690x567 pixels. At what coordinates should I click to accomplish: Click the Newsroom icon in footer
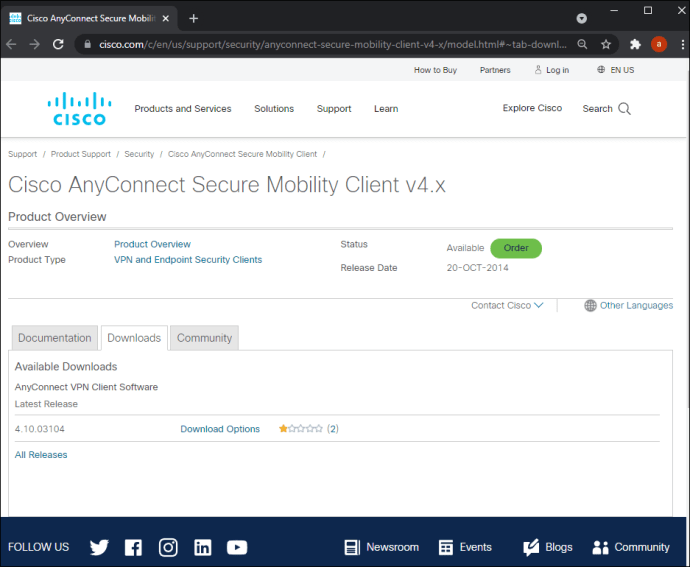tap(352, 547)
